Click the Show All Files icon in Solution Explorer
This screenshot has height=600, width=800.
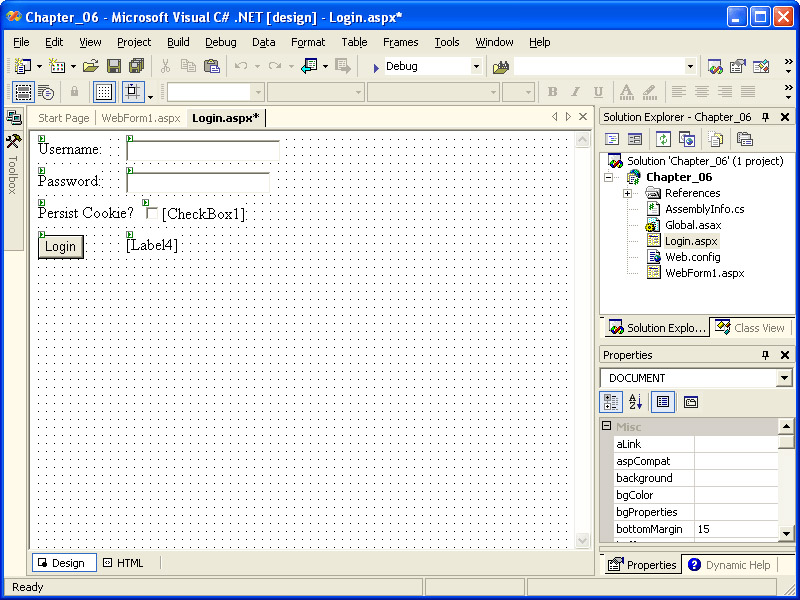click(716, 139)
